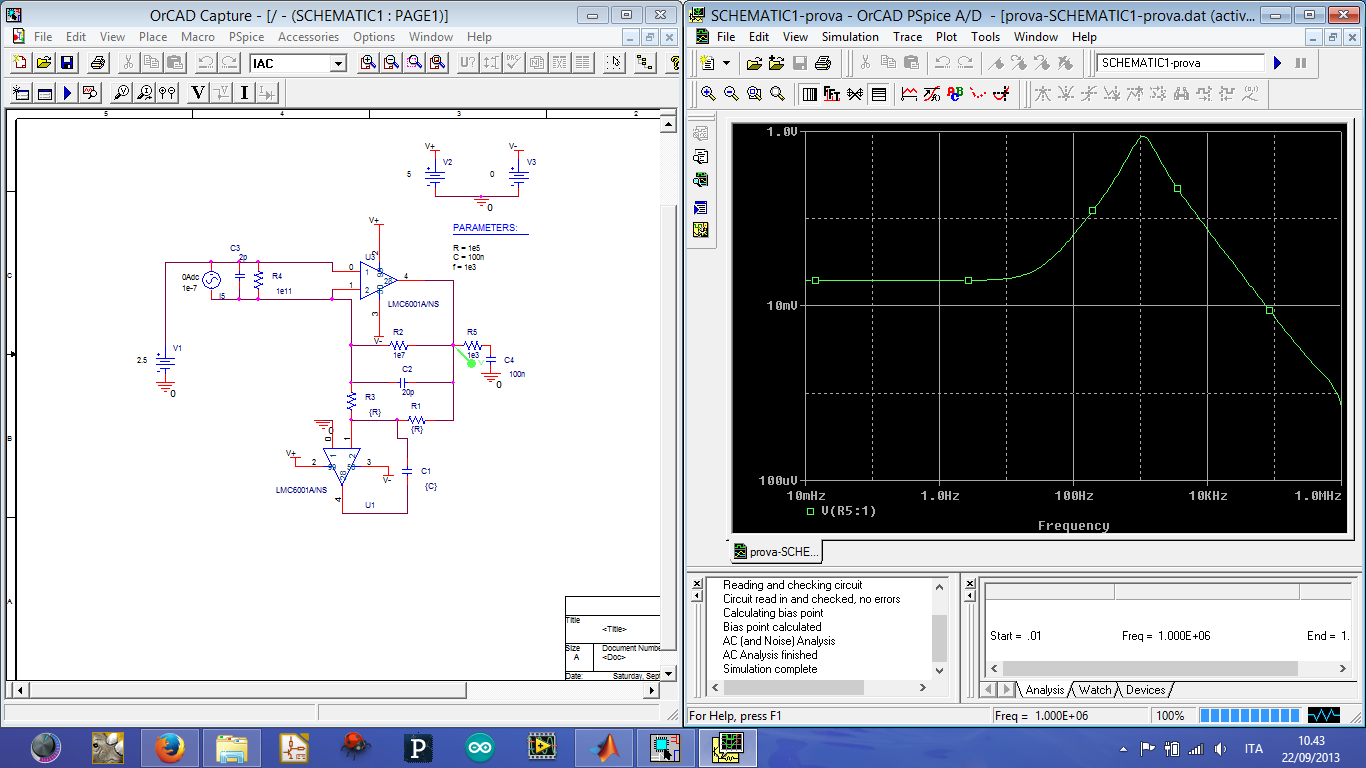Click Zoom In icon in PSpice toolbar
Screen dimensions: 1366x768
708,94
